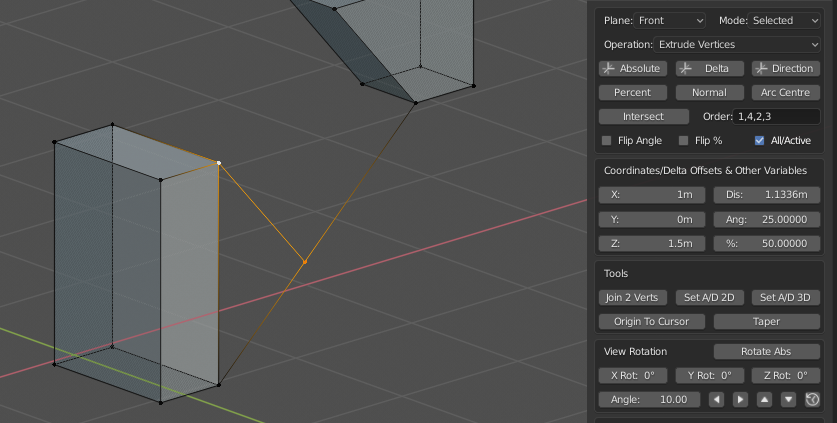The image size is (837, 423).
Task: Click the rotate view left arrow icon
Action: [x=716, y=400]
